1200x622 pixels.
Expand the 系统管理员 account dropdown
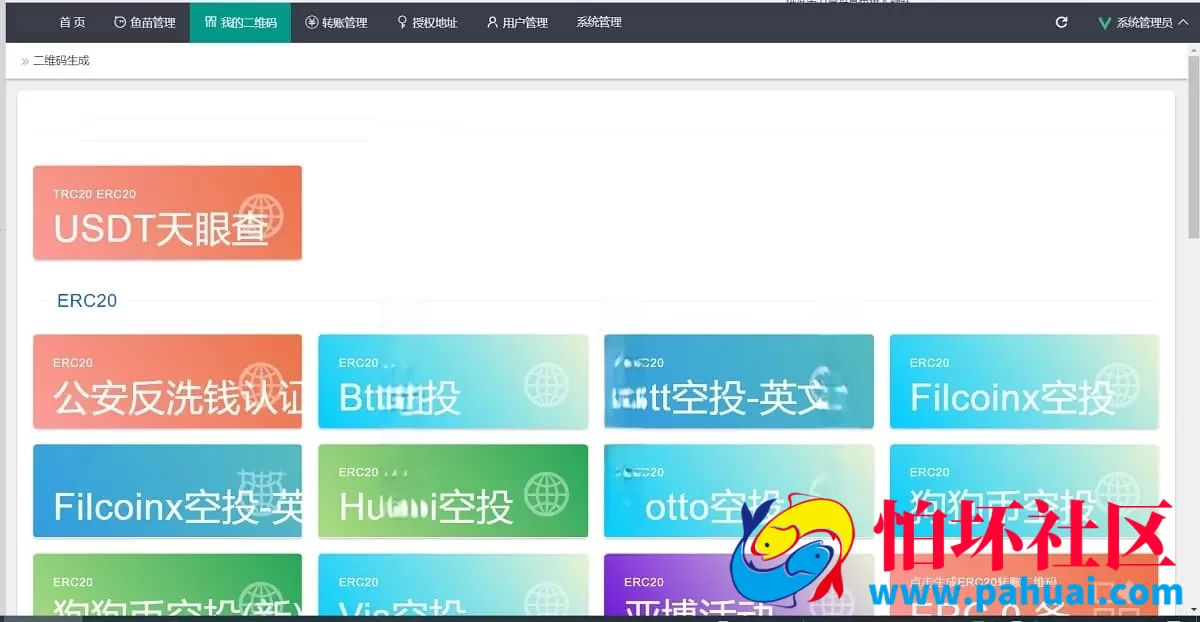click(1143, 22)
